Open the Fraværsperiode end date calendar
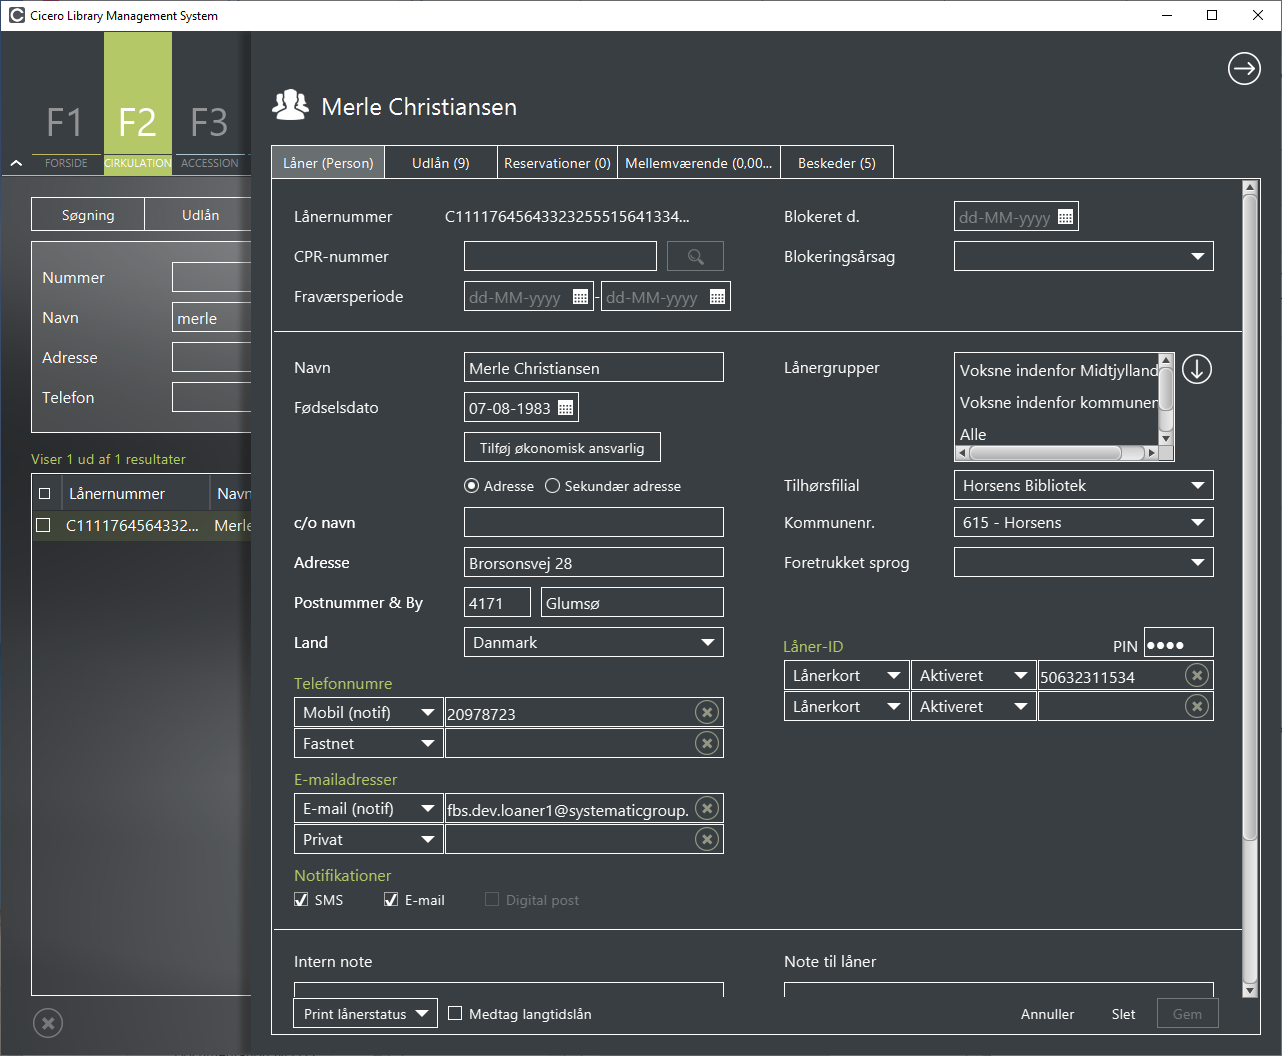This screenshot has height=1056, width=1282. coord(717,297)
